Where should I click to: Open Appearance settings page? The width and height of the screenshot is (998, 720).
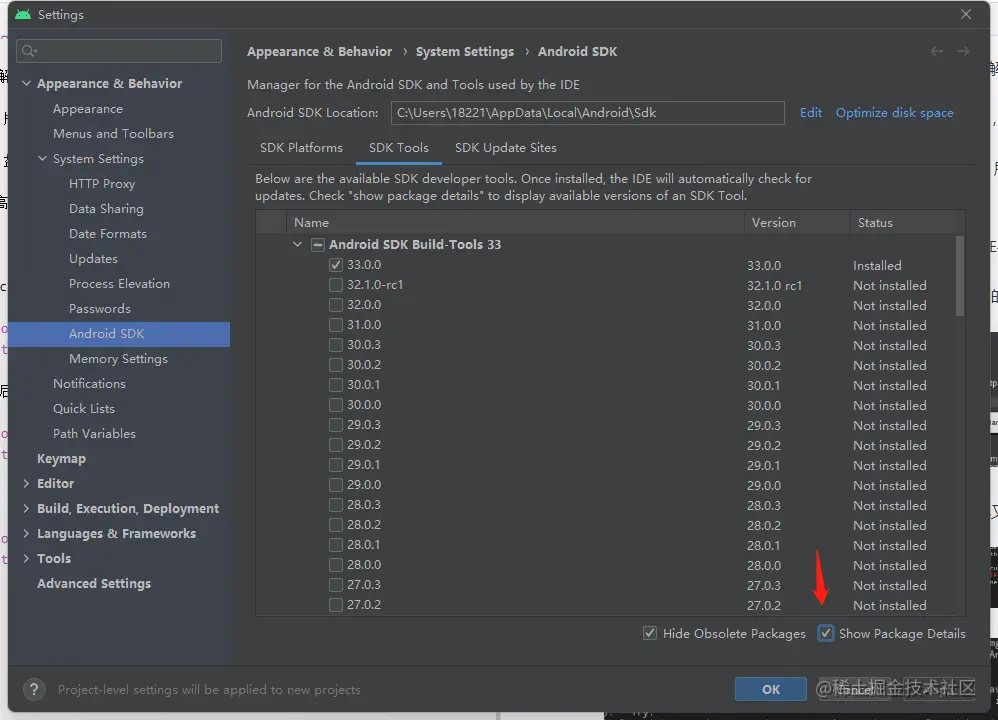88,109
